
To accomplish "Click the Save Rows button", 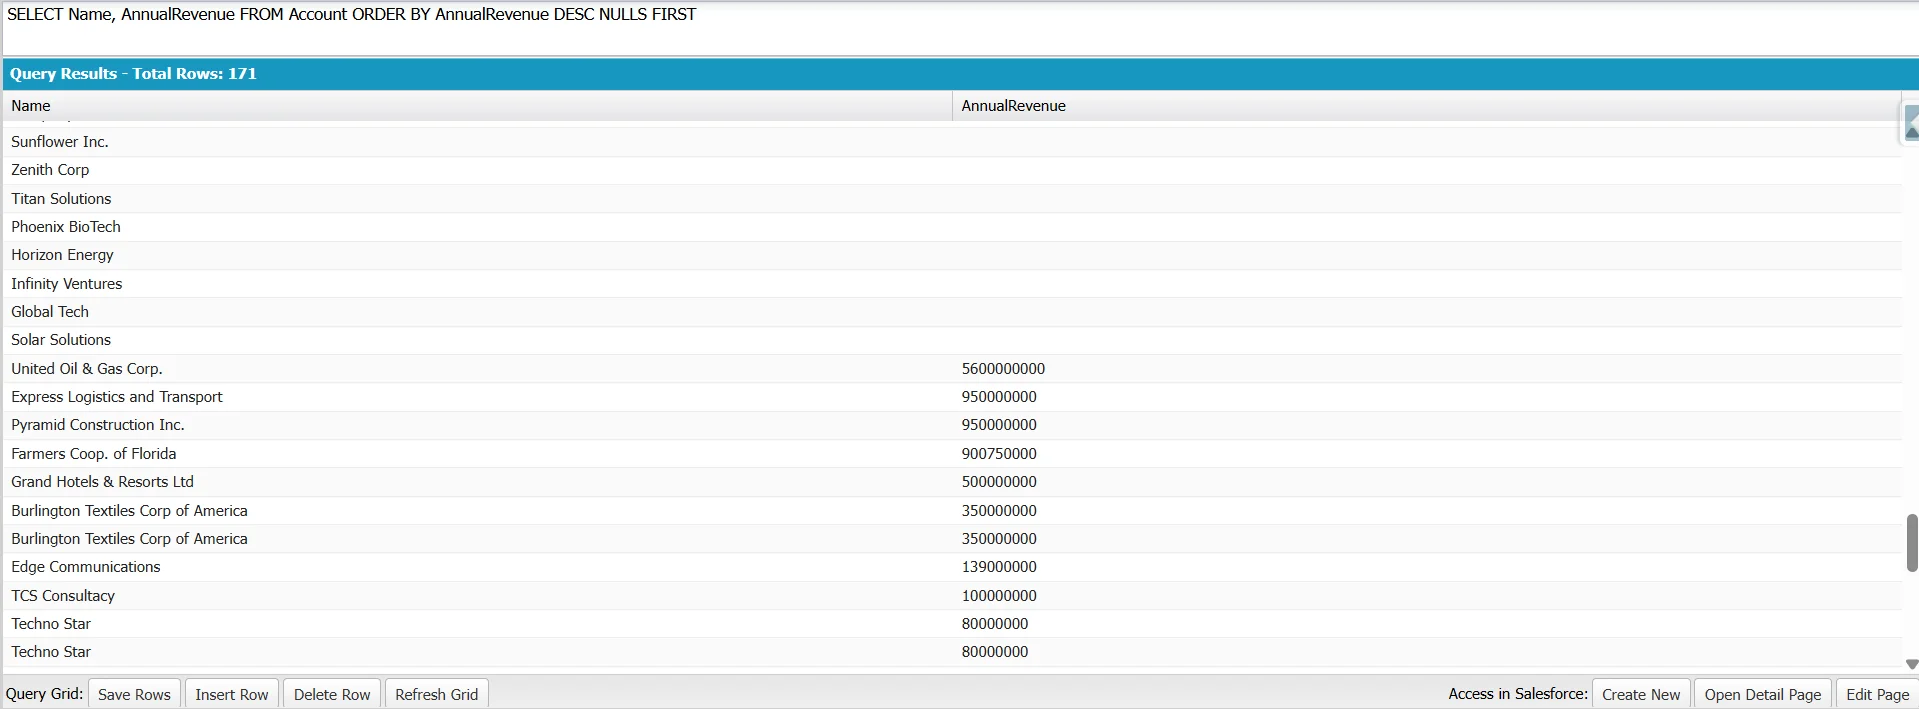I will 134,694.
